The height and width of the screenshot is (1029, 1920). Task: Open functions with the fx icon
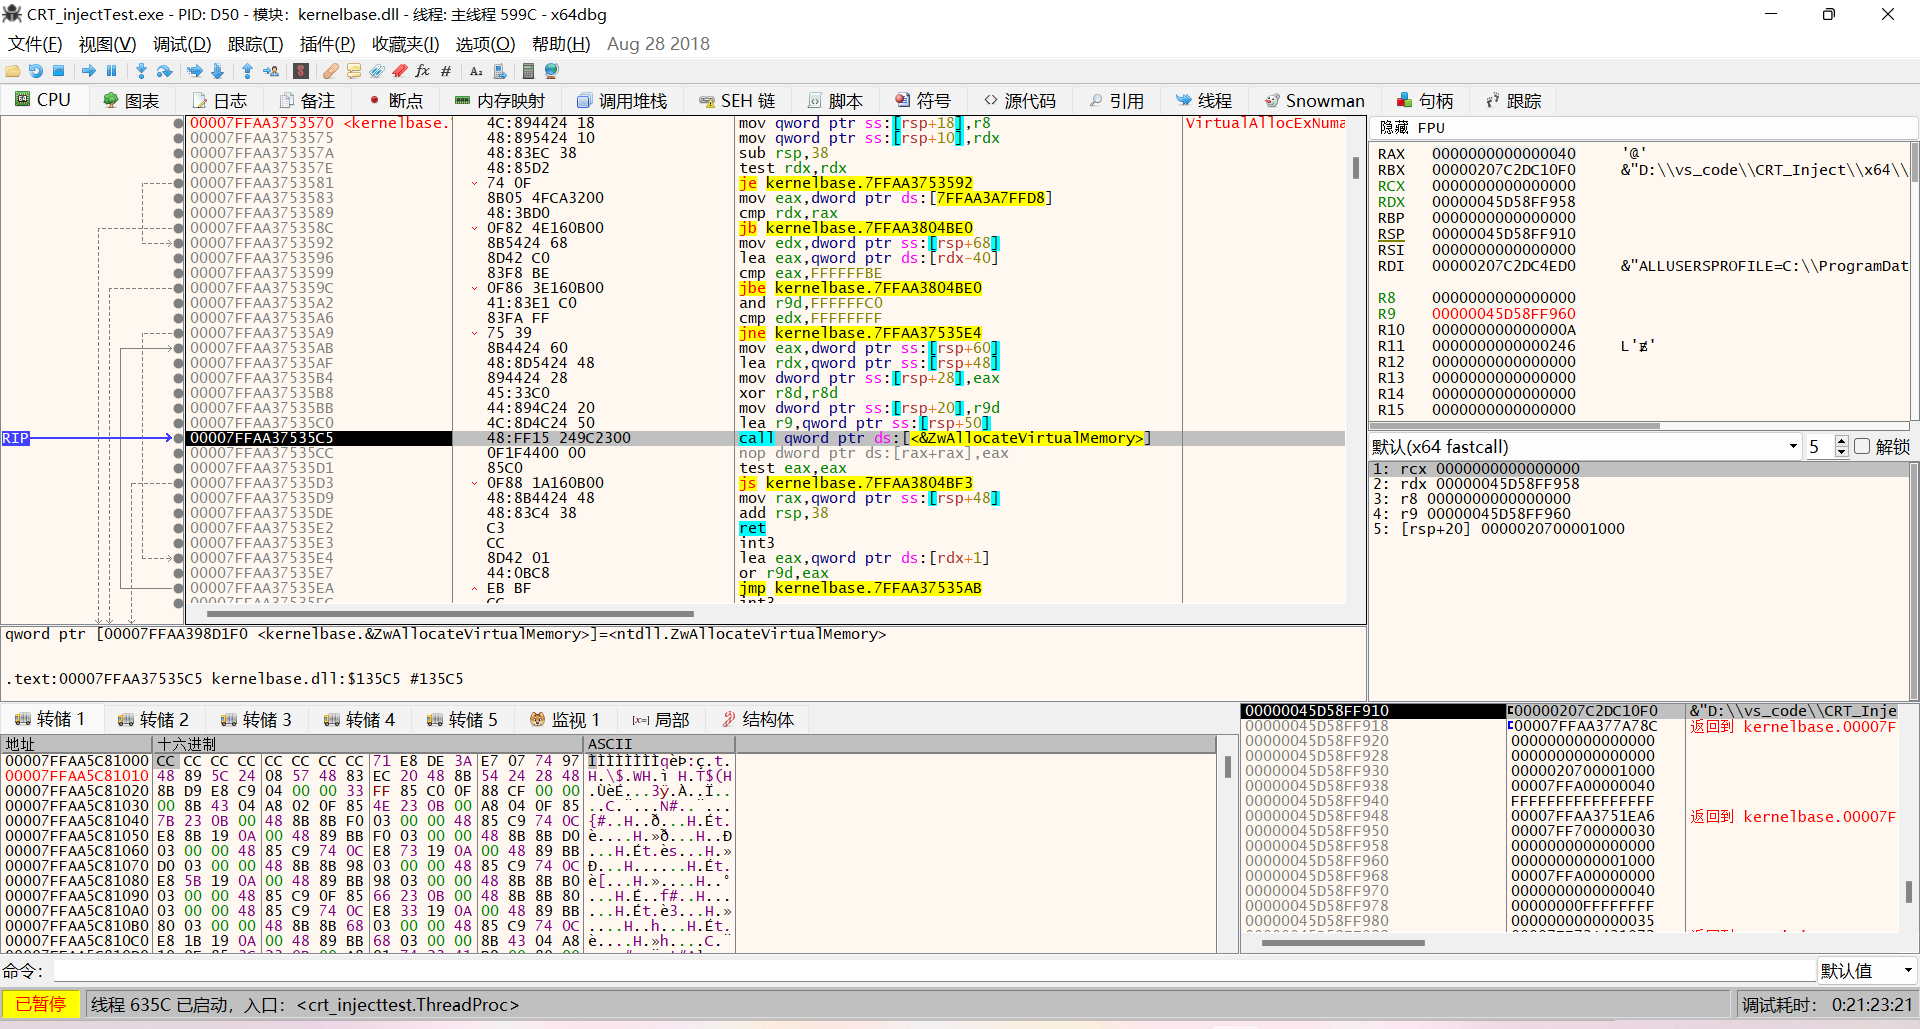coord(423,71)
